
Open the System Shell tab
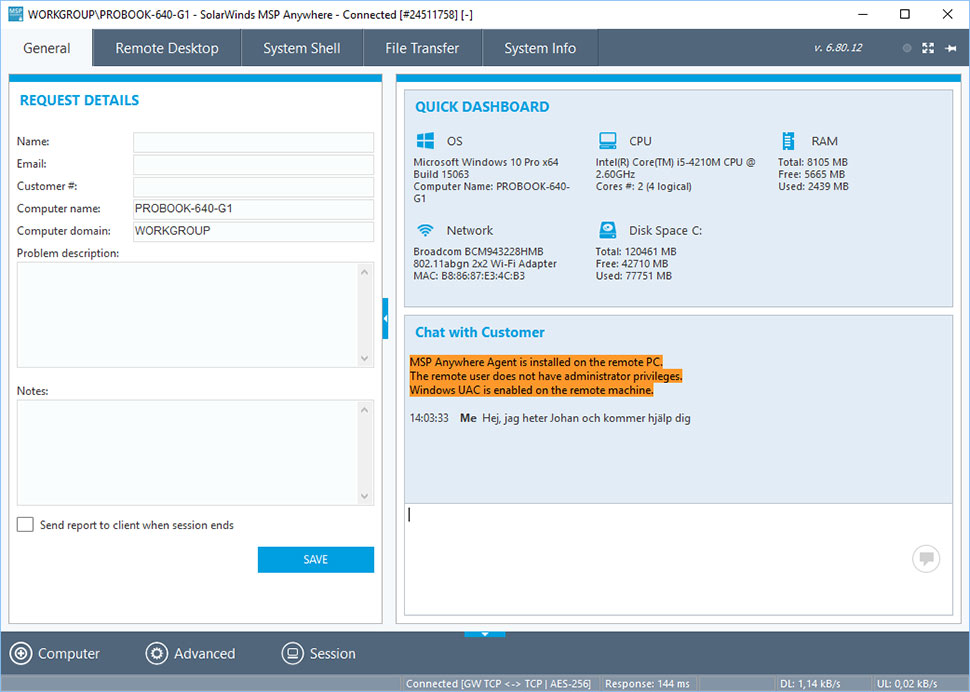301,48
